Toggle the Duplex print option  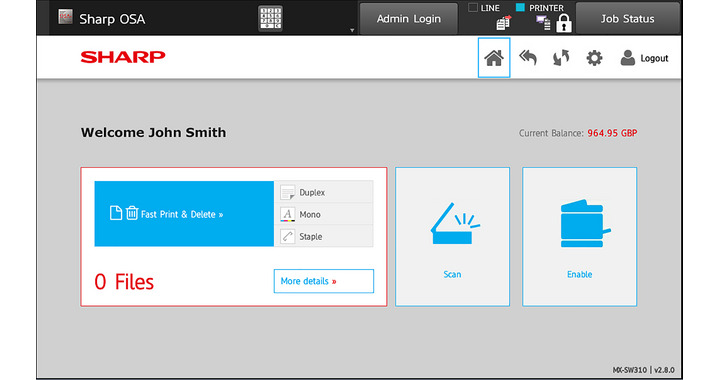[x=324, y=192]
